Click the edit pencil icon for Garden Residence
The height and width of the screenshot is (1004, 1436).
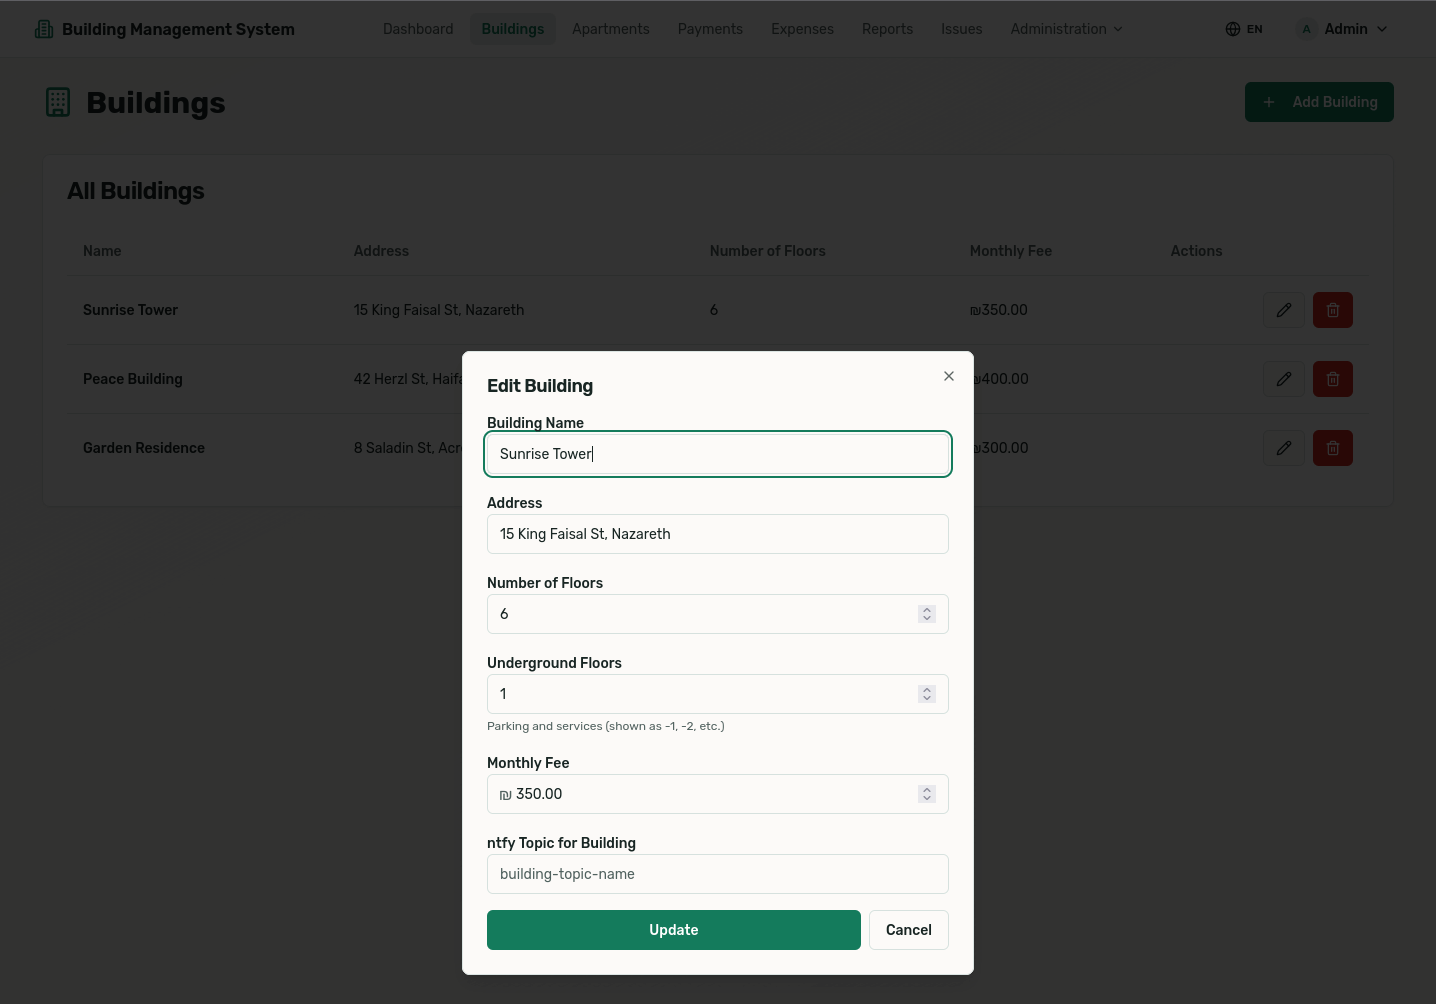[x=1283, y=448]
